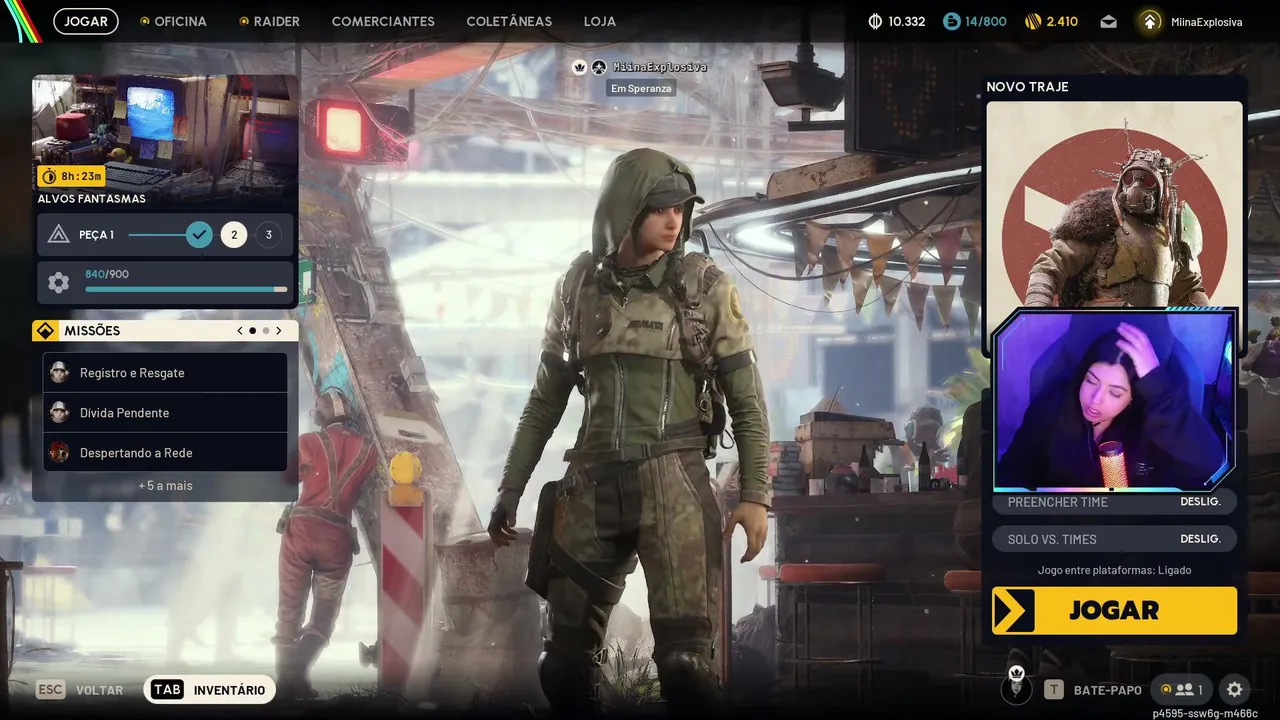Open the JOGAR tab in the top bar
This screenshot has width=1280, height=720.
[x=86, y=21]
